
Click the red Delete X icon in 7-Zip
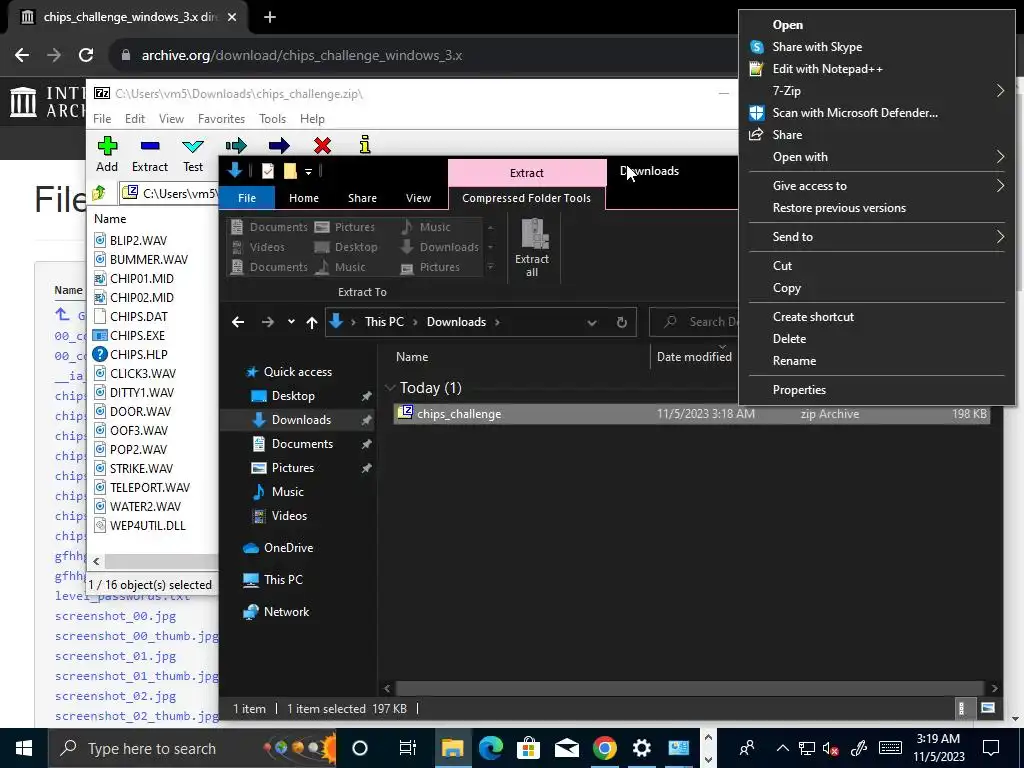(322, 145)
